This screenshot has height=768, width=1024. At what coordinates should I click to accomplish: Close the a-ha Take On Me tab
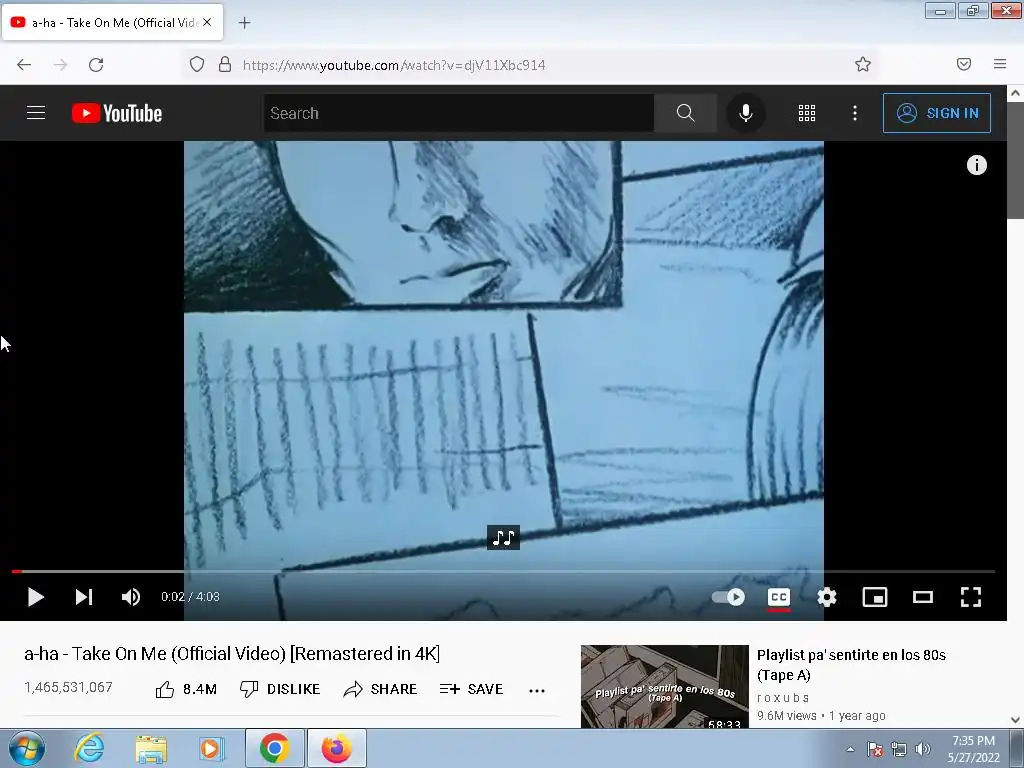tap(207, 22)
